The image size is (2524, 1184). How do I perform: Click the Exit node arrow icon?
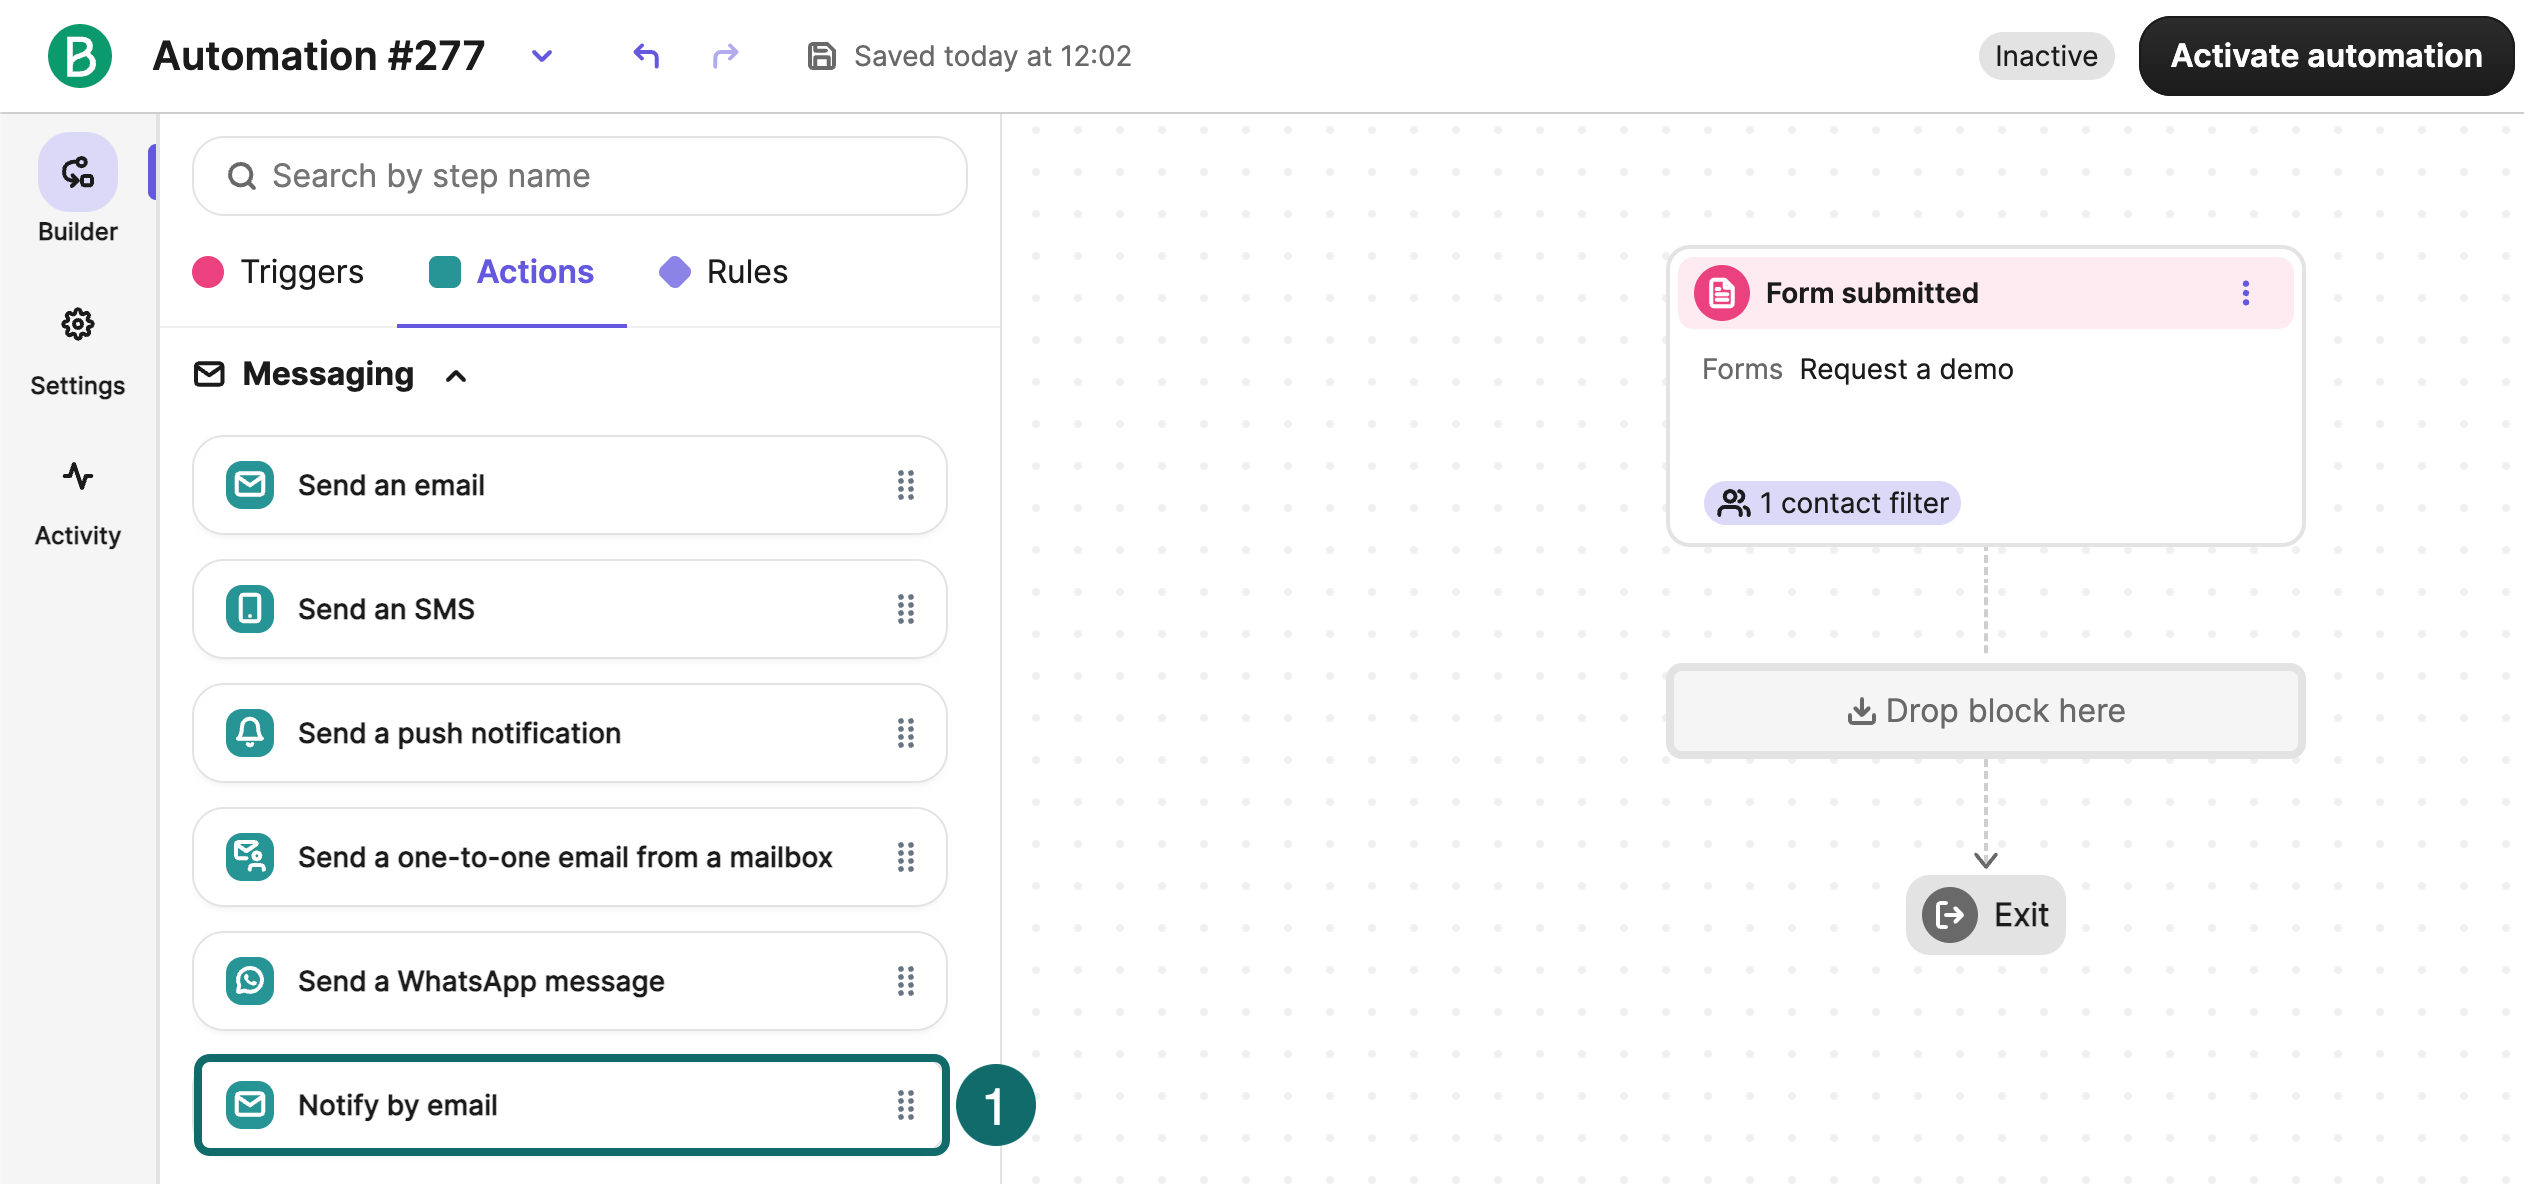pos(1950,915)
